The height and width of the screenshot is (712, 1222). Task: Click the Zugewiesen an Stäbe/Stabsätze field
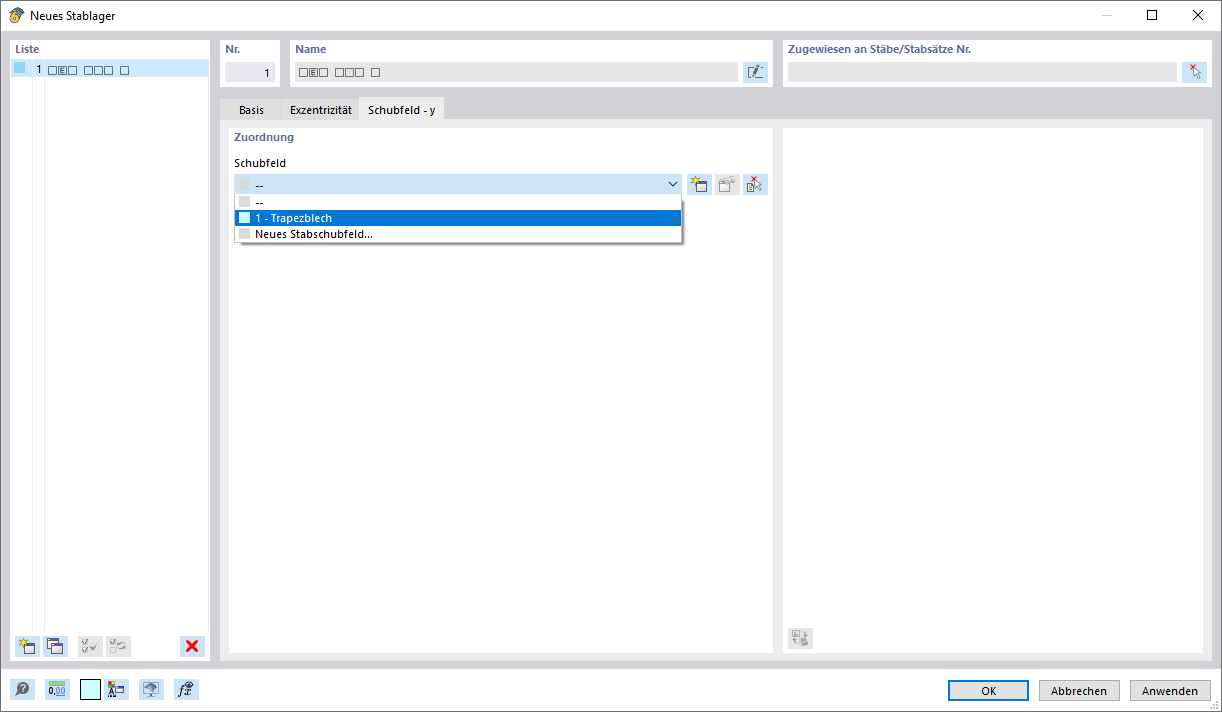(x=982, y=72)
